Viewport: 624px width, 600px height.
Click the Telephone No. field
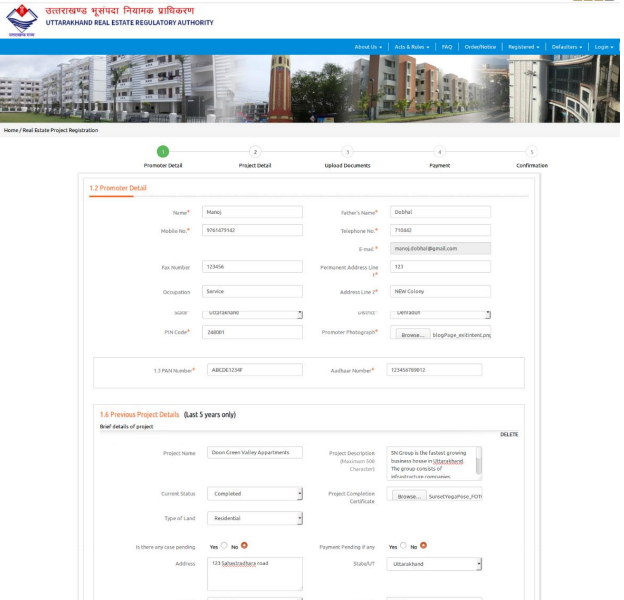tap(440, 230)
